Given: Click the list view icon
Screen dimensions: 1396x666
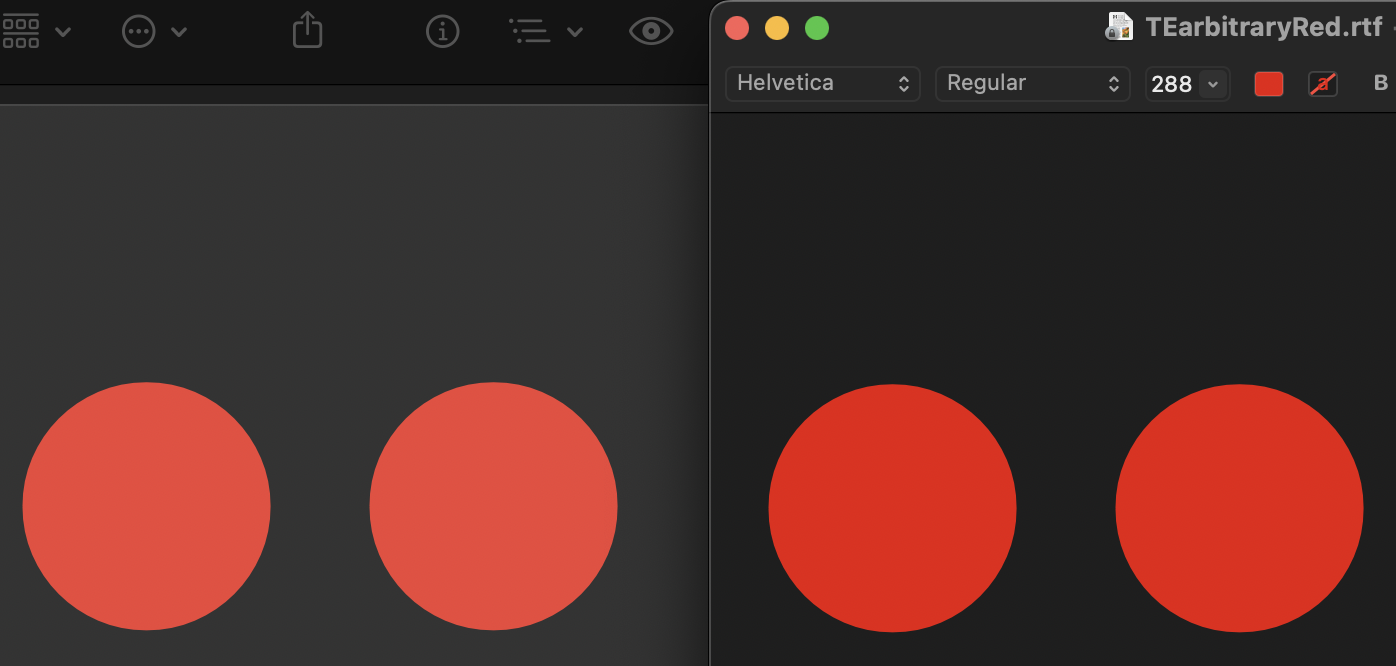Looking at the screenshot, I should click(530, 31).
